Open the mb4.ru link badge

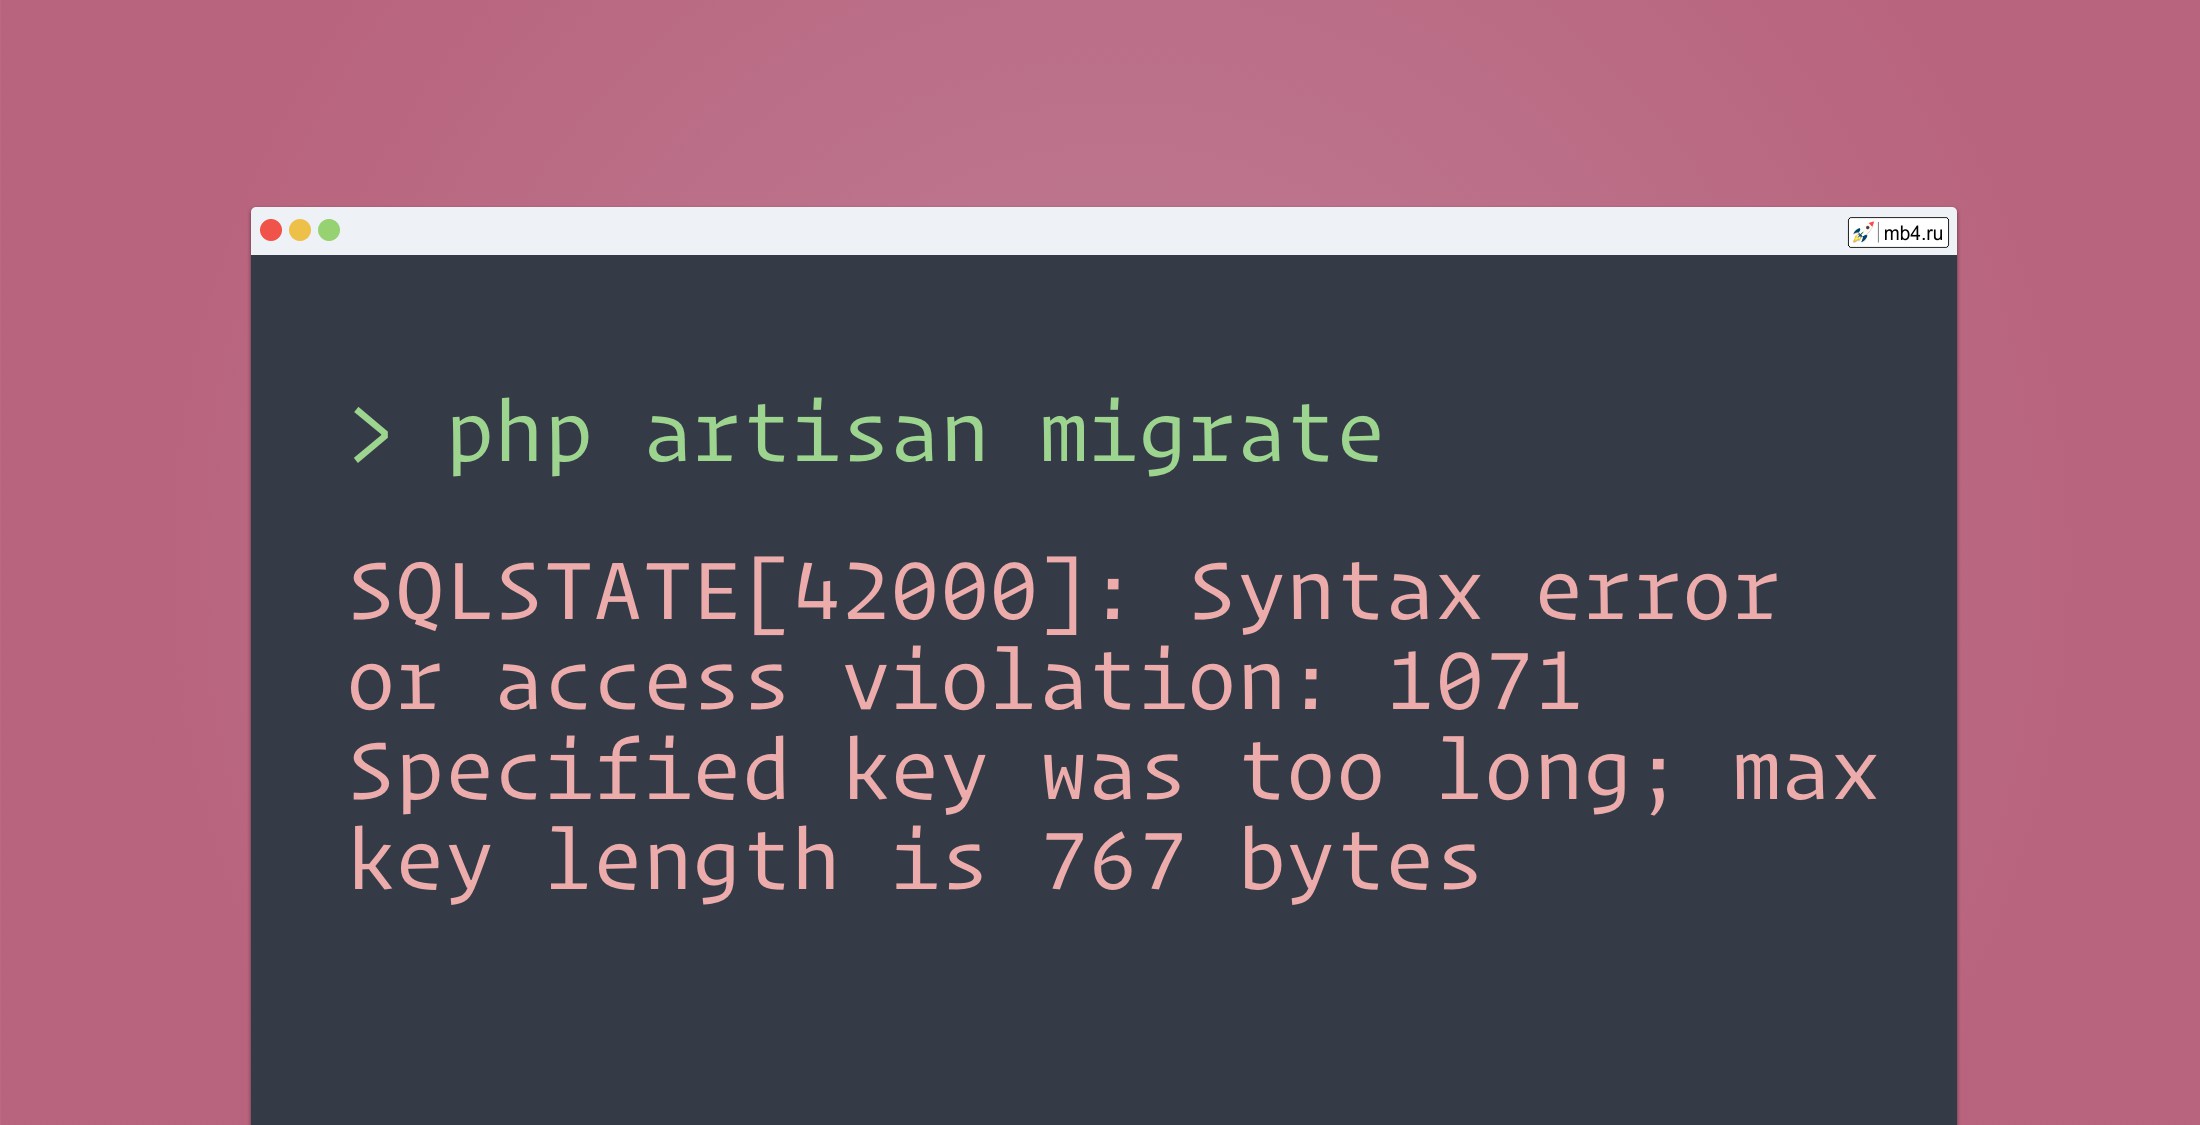[x=1898, y=233]
